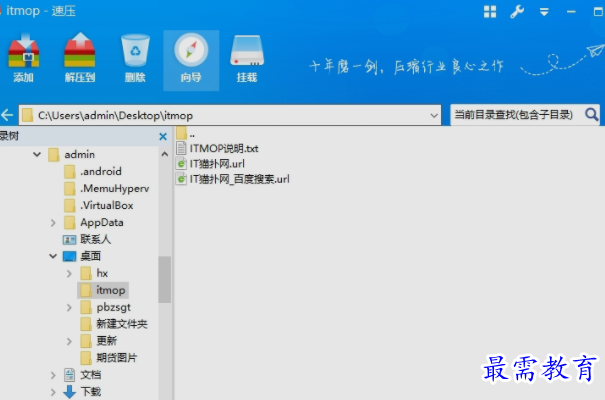Select the 期货图片 folder

[x=109, y=358]
